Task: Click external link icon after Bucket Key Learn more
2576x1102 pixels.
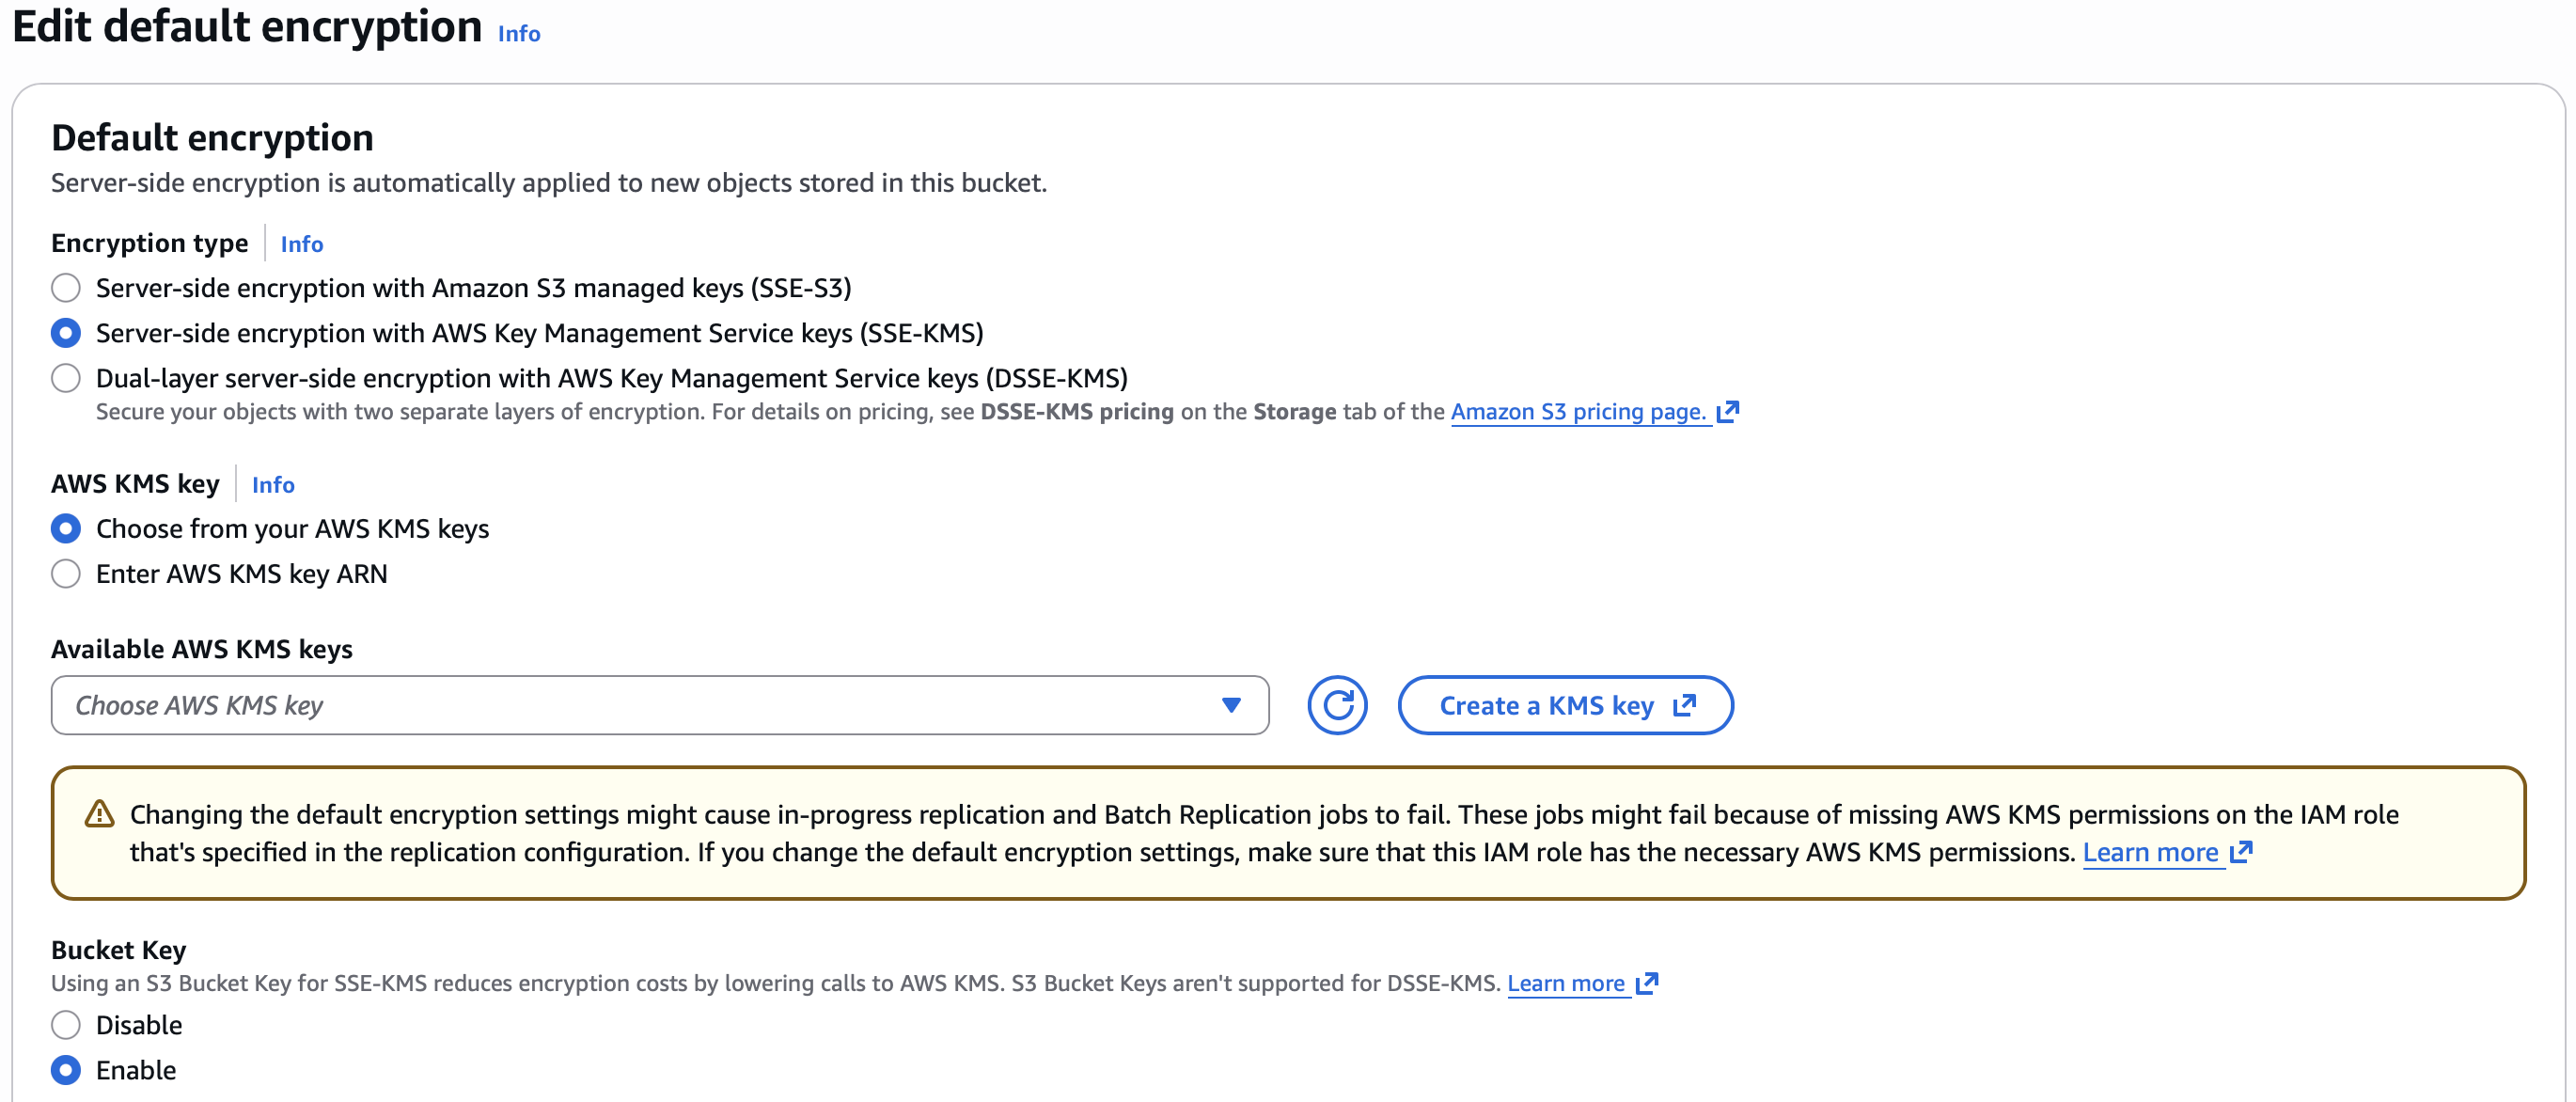Action: (1647, 984)
